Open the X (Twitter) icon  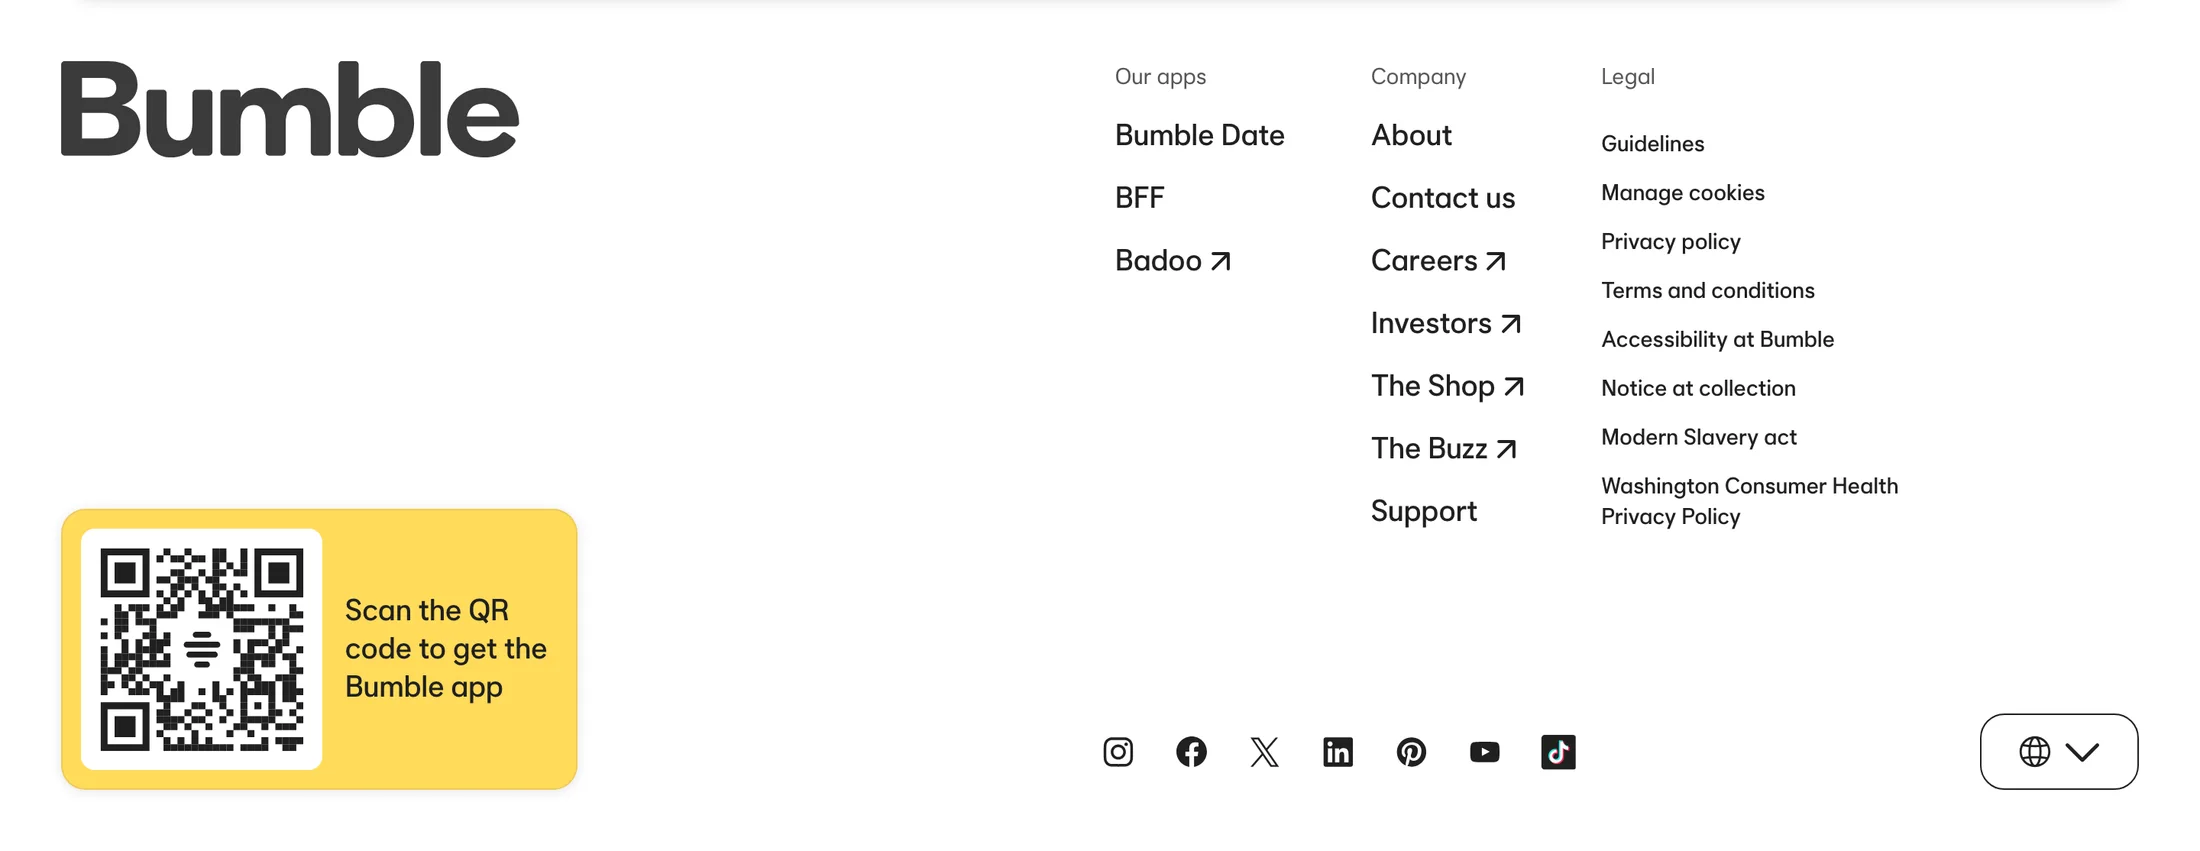1265,752
